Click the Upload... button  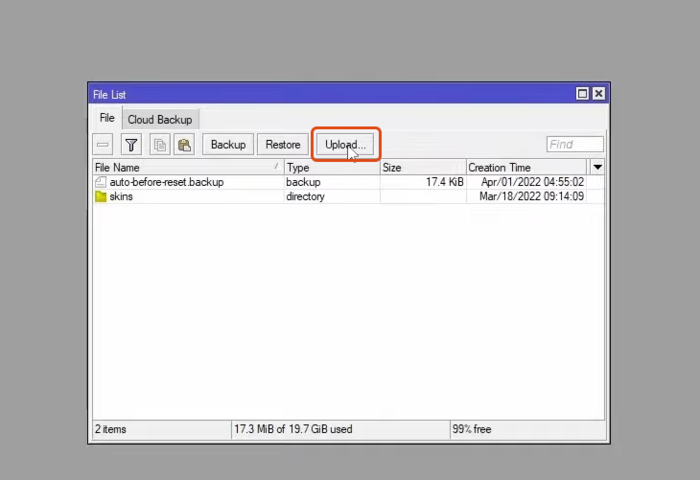pyautogui.click(x=345, y=145)
